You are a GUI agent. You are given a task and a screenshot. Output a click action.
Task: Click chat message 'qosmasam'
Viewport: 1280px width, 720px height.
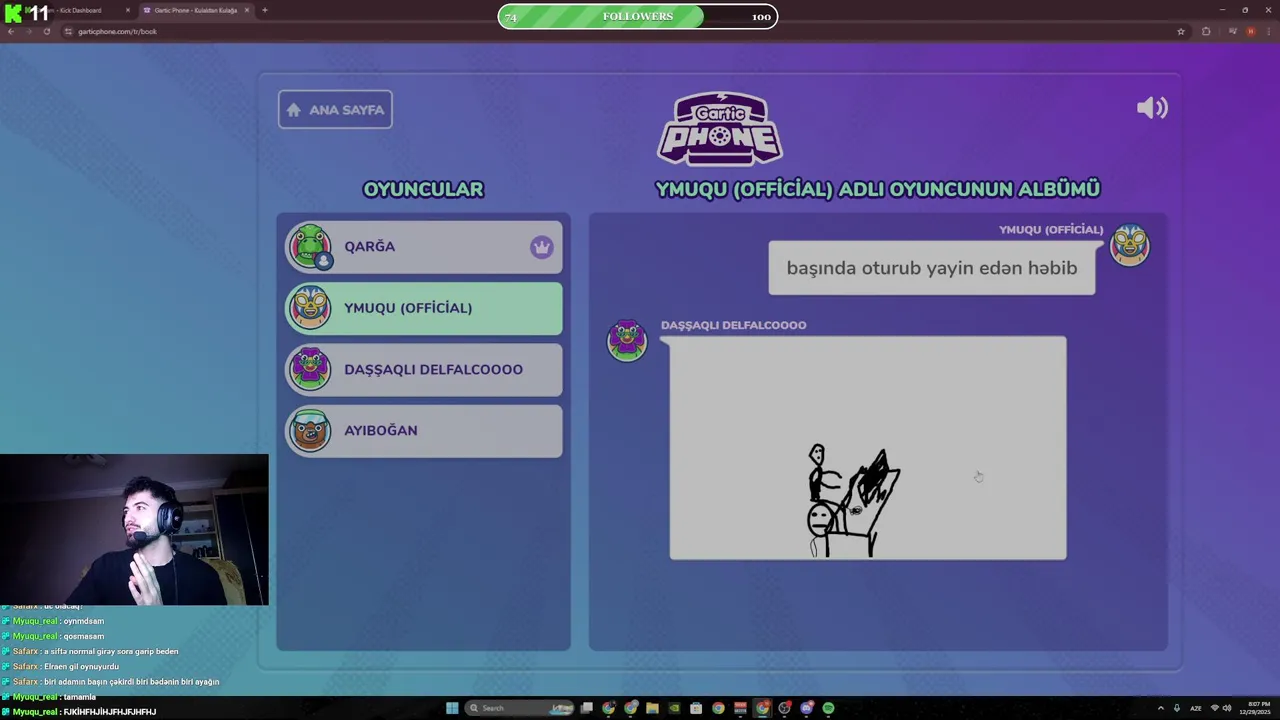tap(84, 636)
